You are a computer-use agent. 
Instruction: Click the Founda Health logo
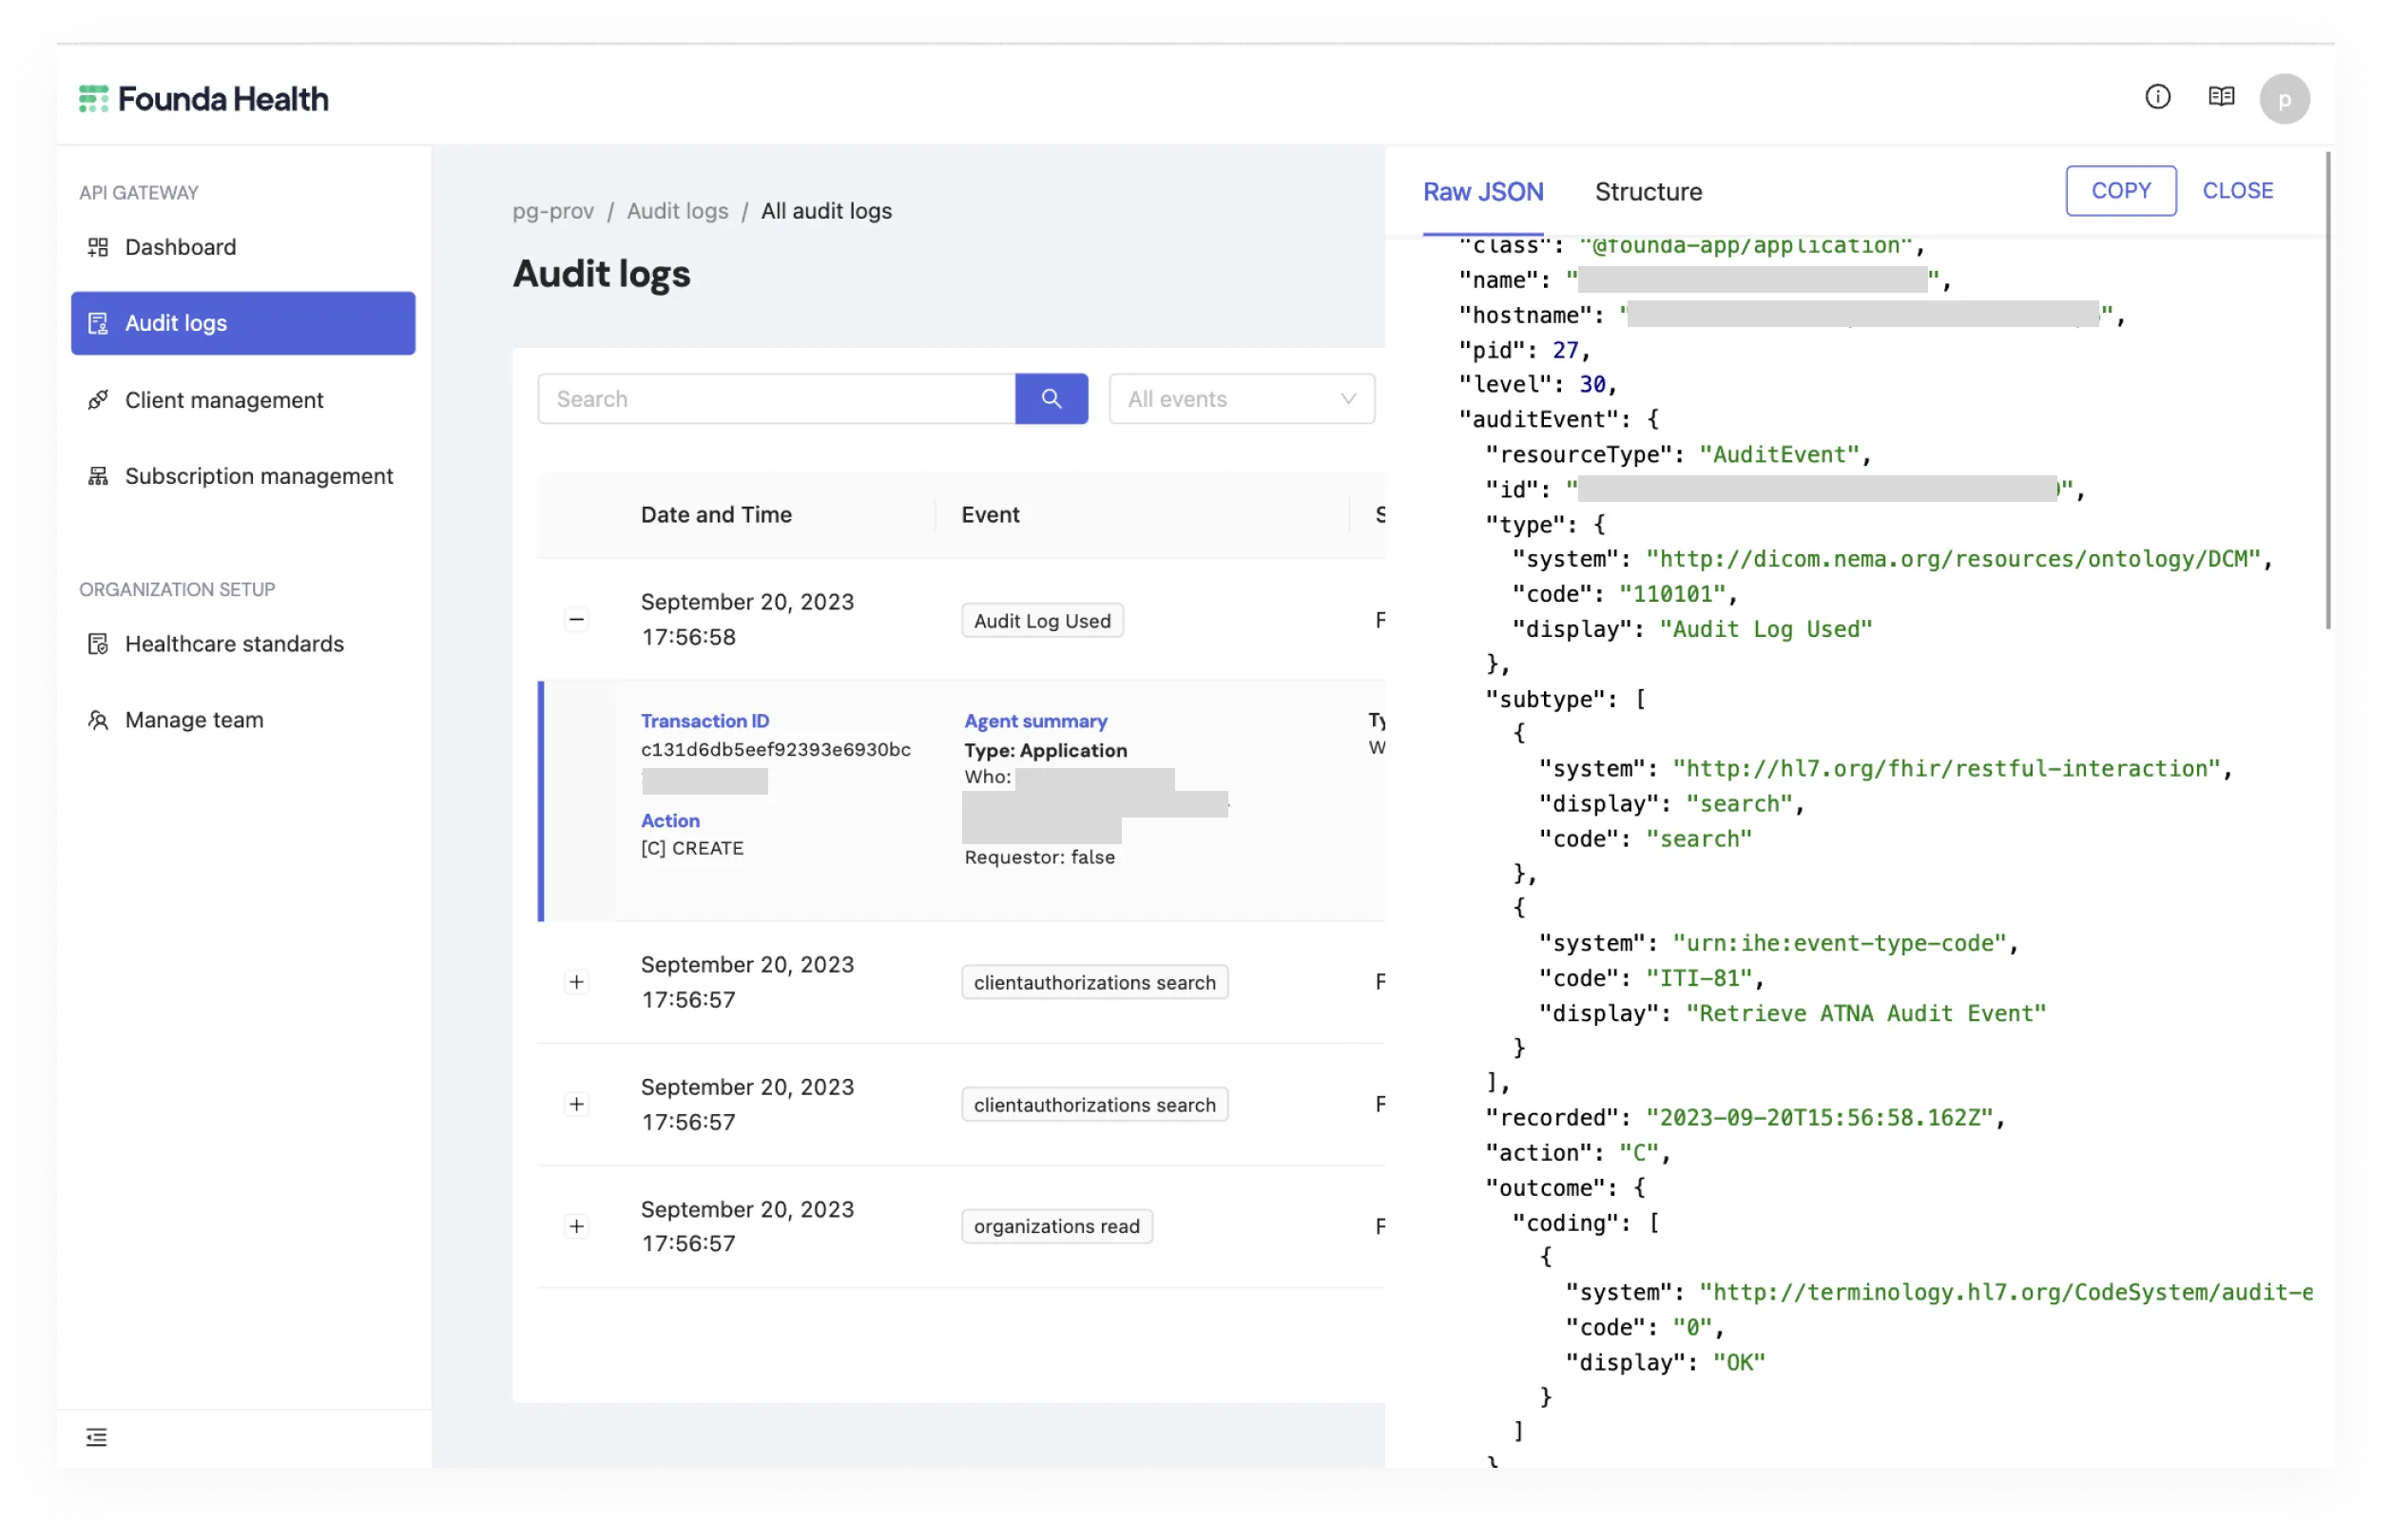203,98
